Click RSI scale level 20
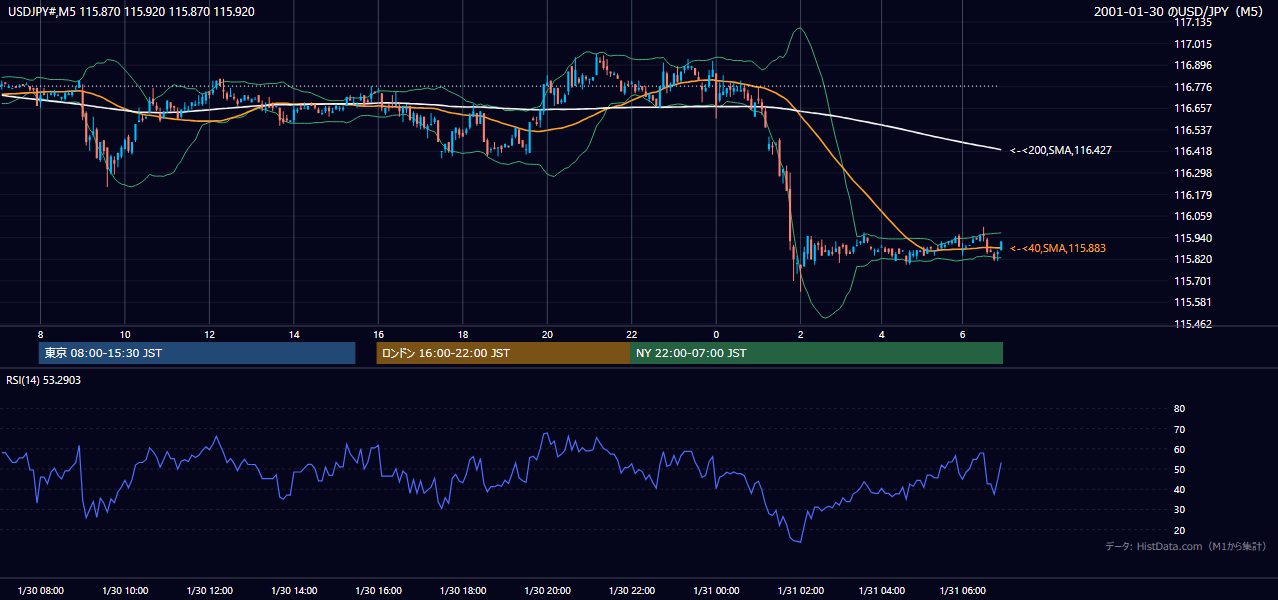Viewport: 1278px width, 600px height. pos(1179,530)
